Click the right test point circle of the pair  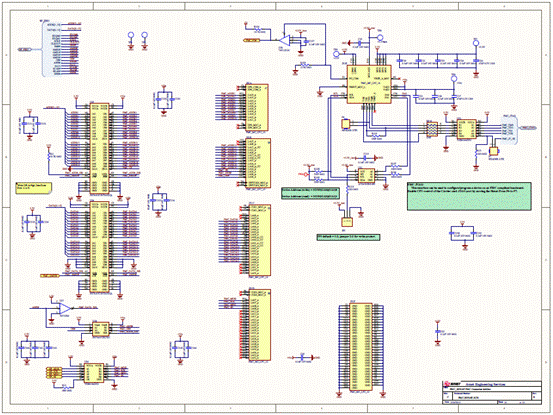point(144,35)
